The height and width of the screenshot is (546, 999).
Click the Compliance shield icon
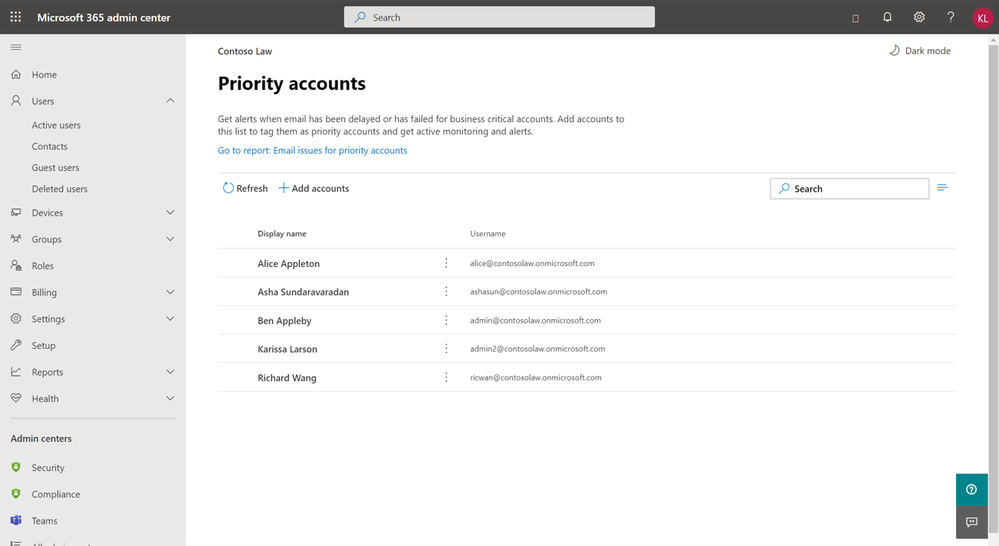[16, 494]
